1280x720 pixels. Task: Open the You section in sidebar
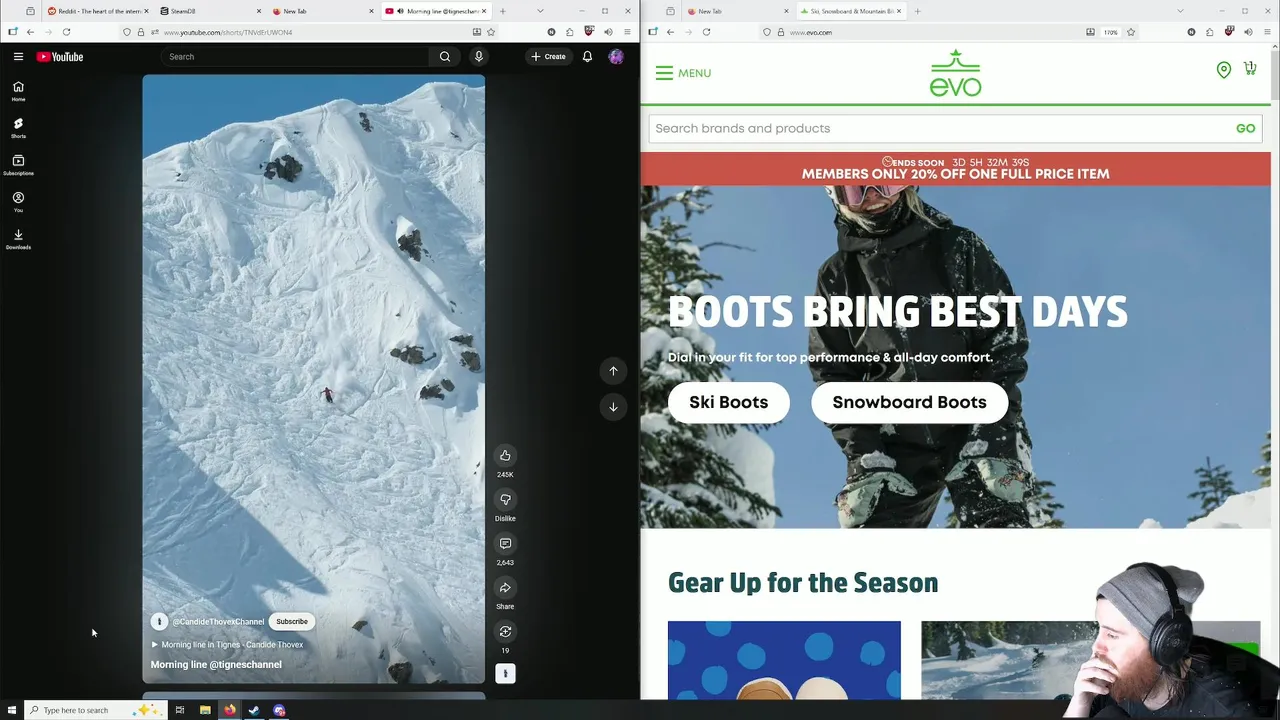coord(18,202)
